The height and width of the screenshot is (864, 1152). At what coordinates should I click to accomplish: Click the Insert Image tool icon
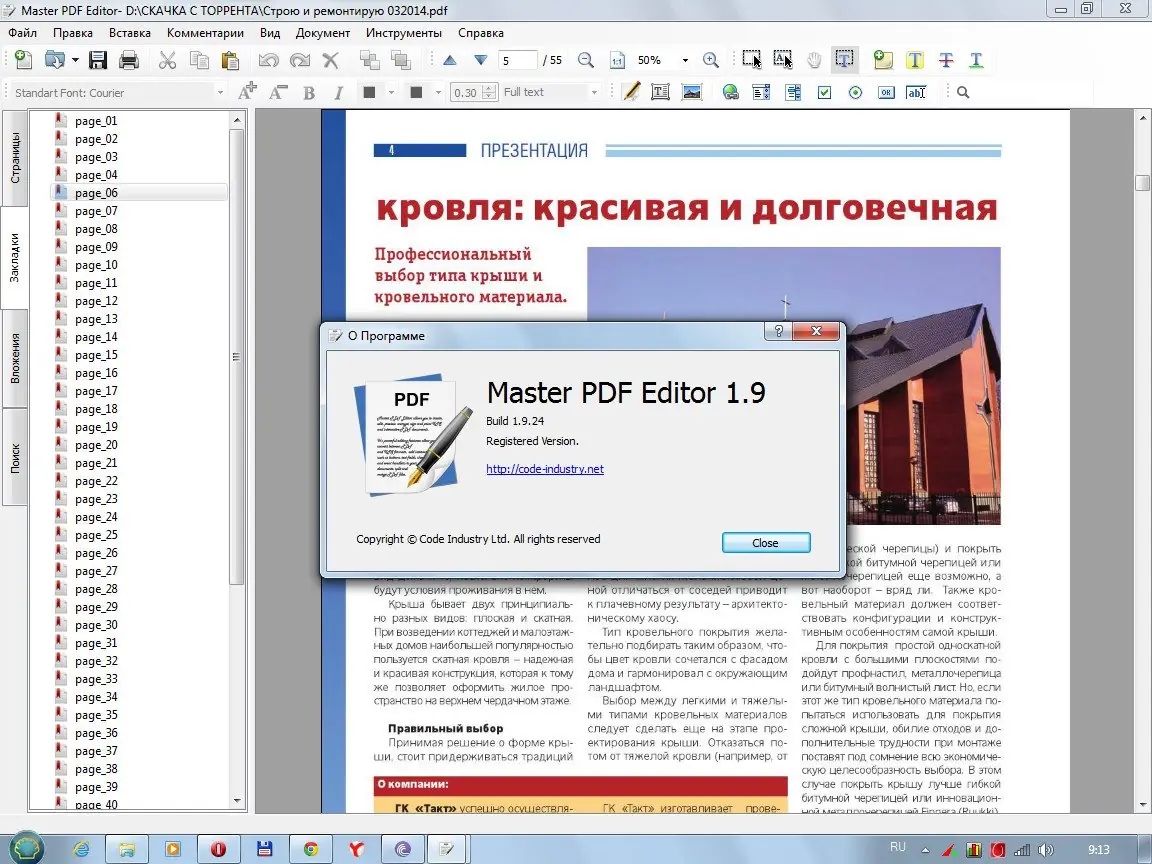point(691,92)
